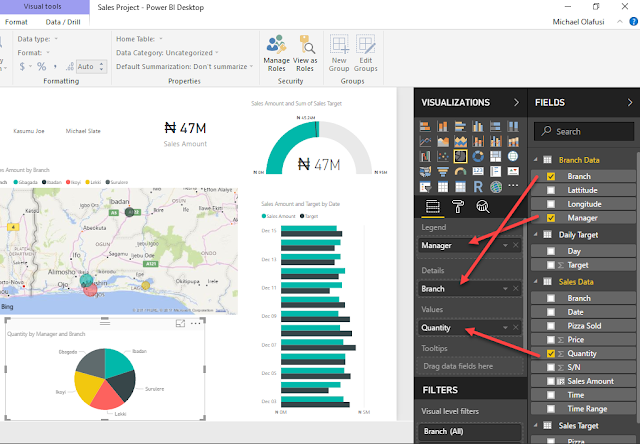Click in the Fields search box
The image size is (640, 444).
(x=584, y=131)
